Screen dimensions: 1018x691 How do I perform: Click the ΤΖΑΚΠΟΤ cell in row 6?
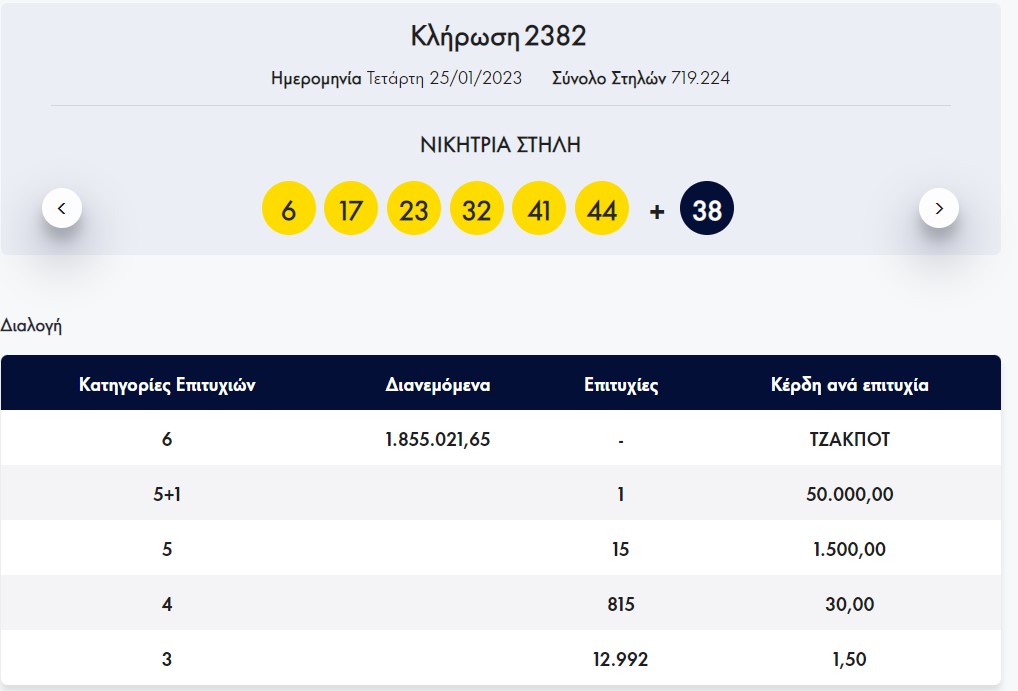click(x=850, y=439)
